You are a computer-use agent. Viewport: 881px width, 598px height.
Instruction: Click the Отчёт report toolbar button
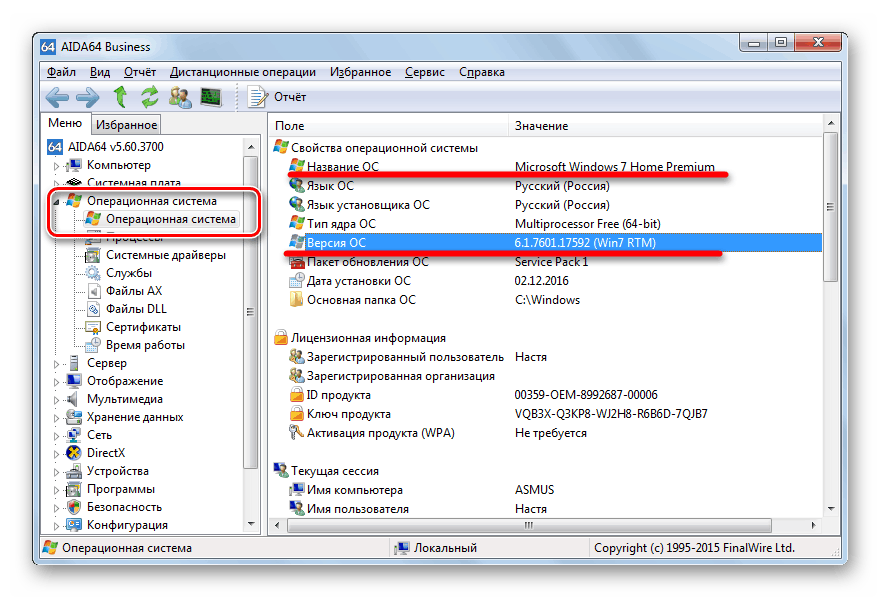pos(277,97)
